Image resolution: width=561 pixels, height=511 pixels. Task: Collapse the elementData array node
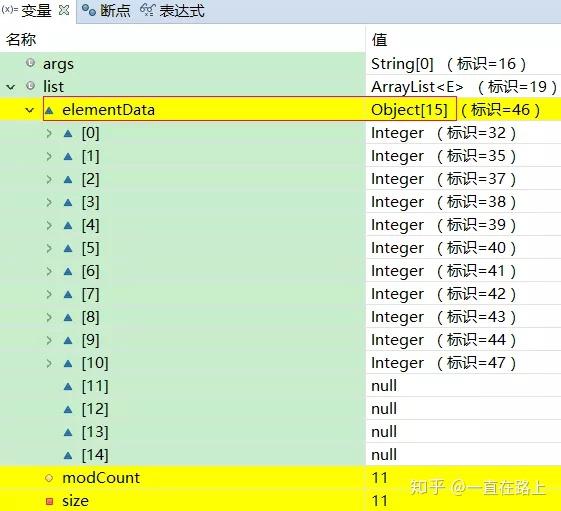[30, 110]
